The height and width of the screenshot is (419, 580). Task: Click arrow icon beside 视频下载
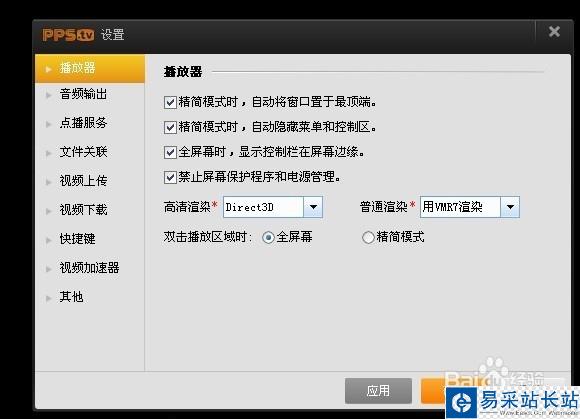(x=48, y=211)
